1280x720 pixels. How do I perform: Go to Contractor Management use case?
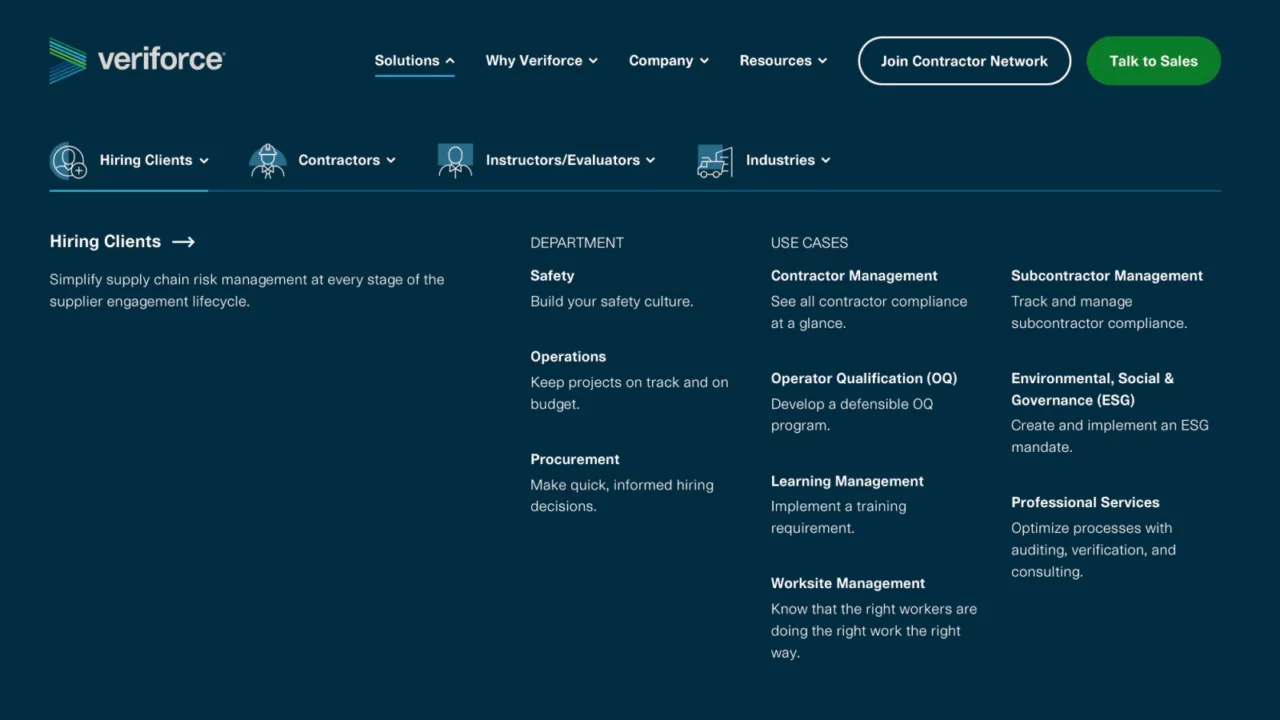coord(854,276)
